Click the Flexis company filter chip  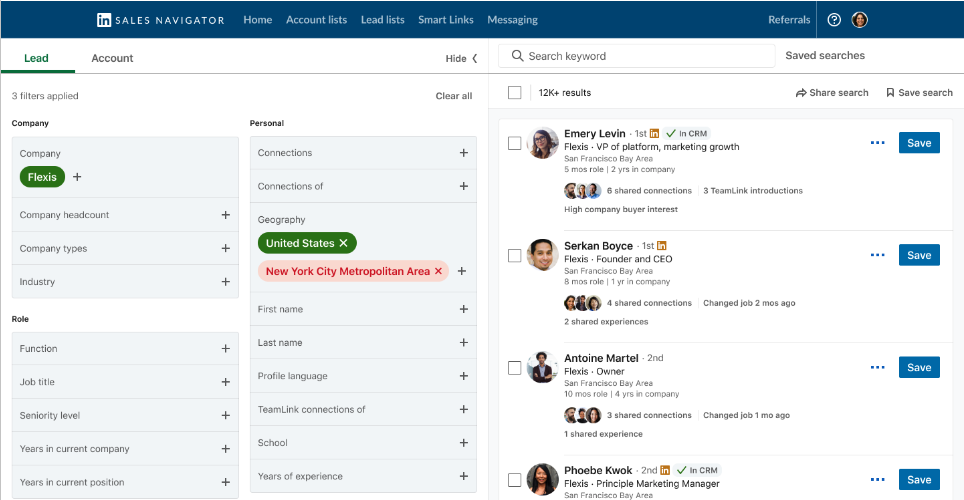pos(42,177)
